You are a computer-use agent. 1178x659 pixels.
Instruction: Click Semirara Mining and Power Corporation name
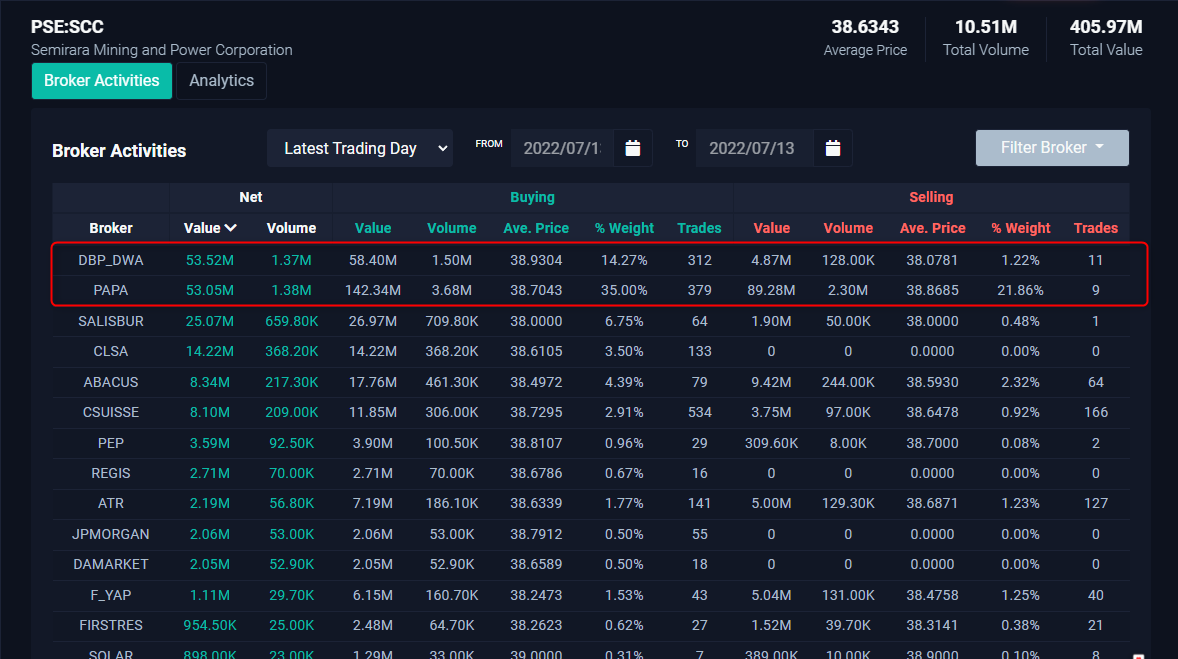pyautogui.click(x=162, y=50)
